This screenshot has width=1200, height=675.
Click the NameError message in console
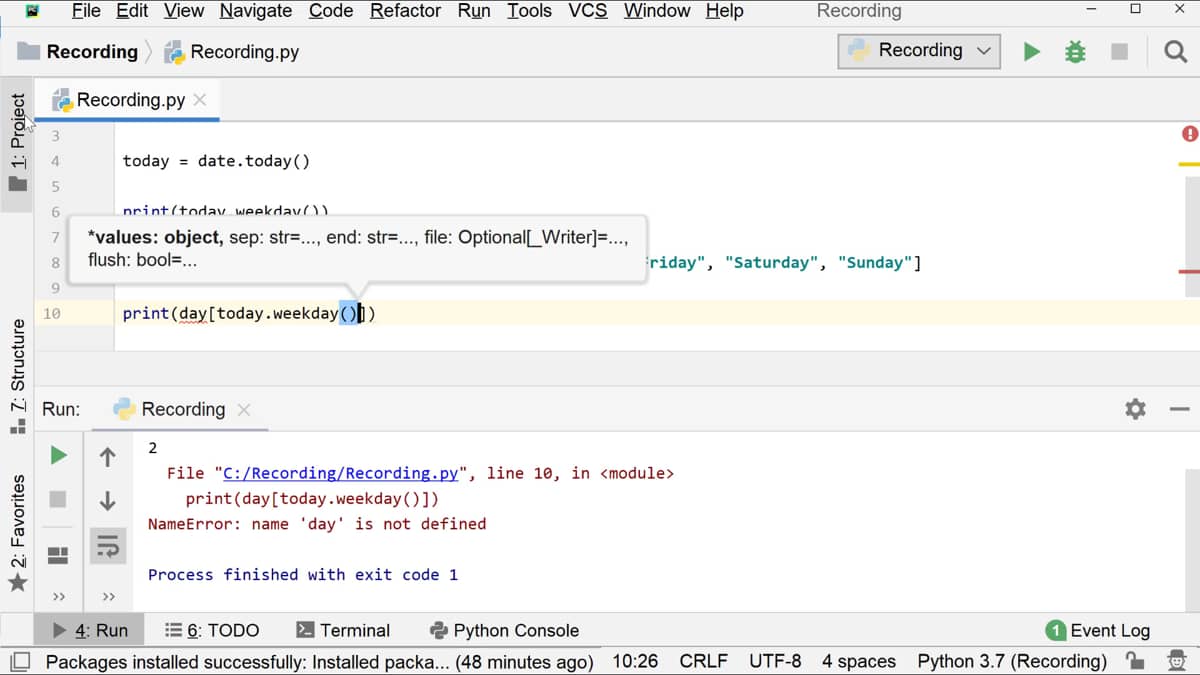click(317, 524)
